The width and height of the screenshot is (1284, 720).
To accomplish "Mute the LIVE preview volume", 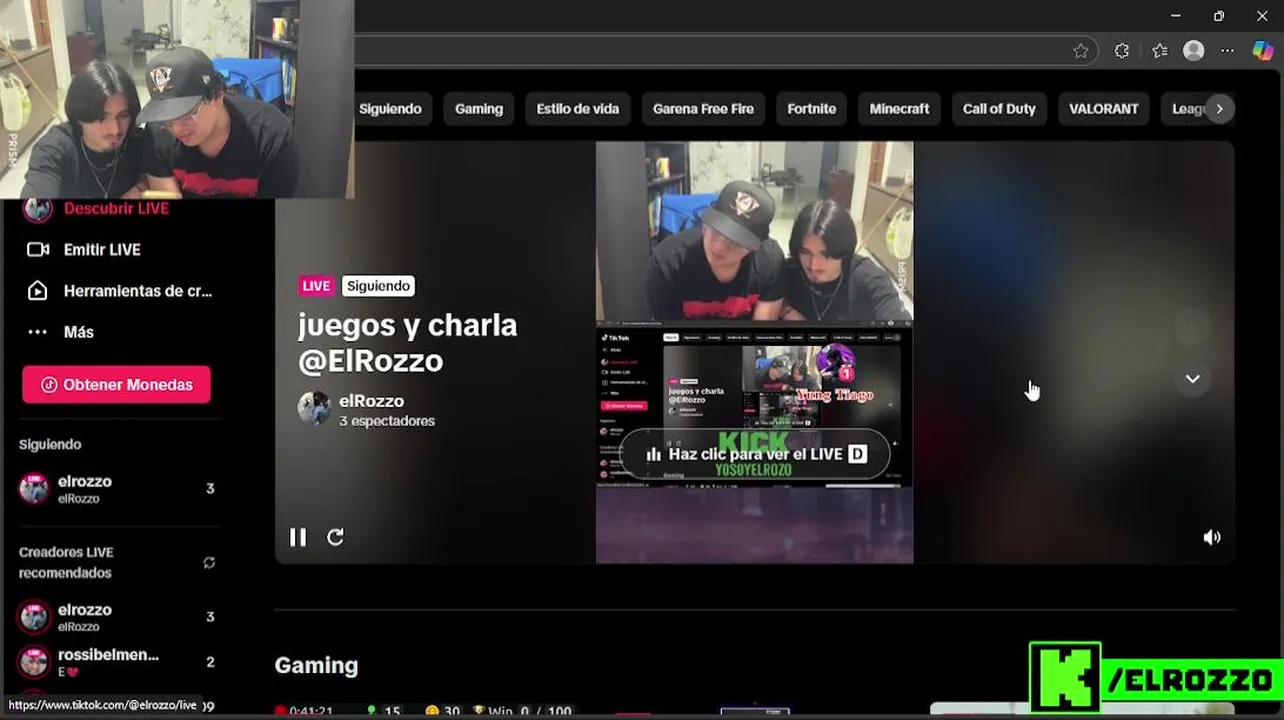I will click(1212, 537).
